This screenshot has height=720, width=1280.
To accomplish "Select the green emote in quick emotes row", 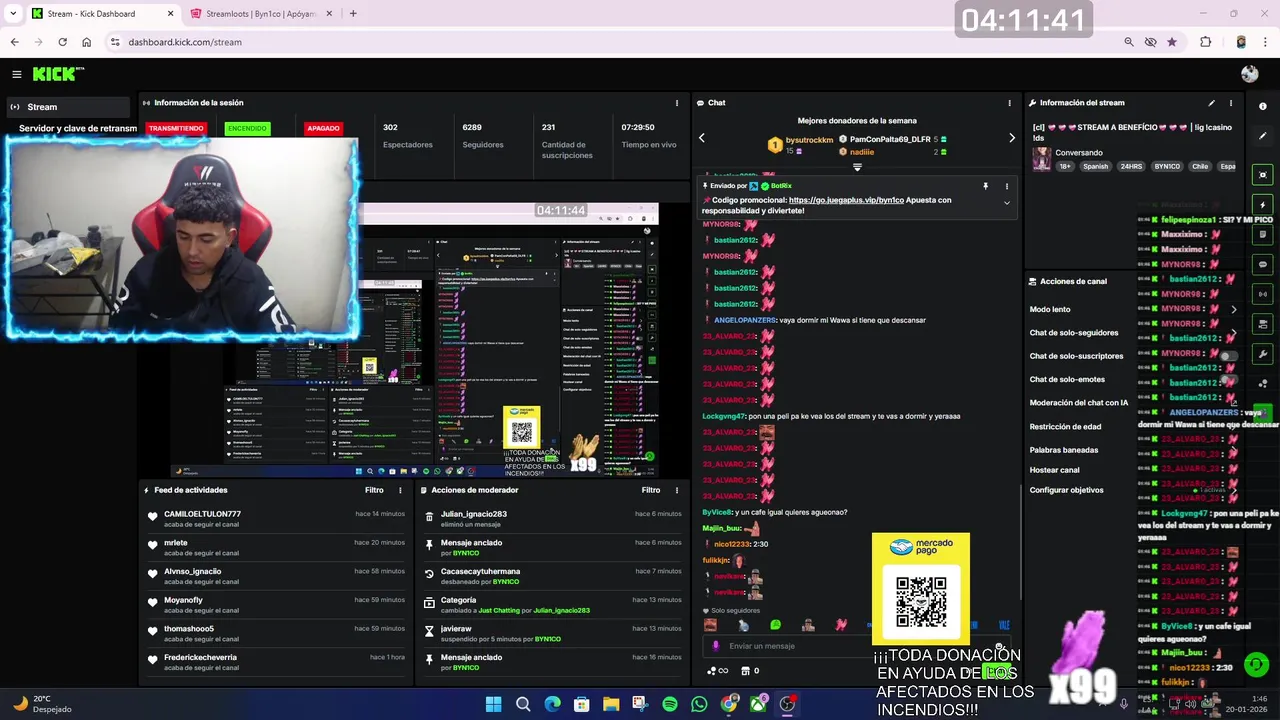I will click(x=775, y=625).
